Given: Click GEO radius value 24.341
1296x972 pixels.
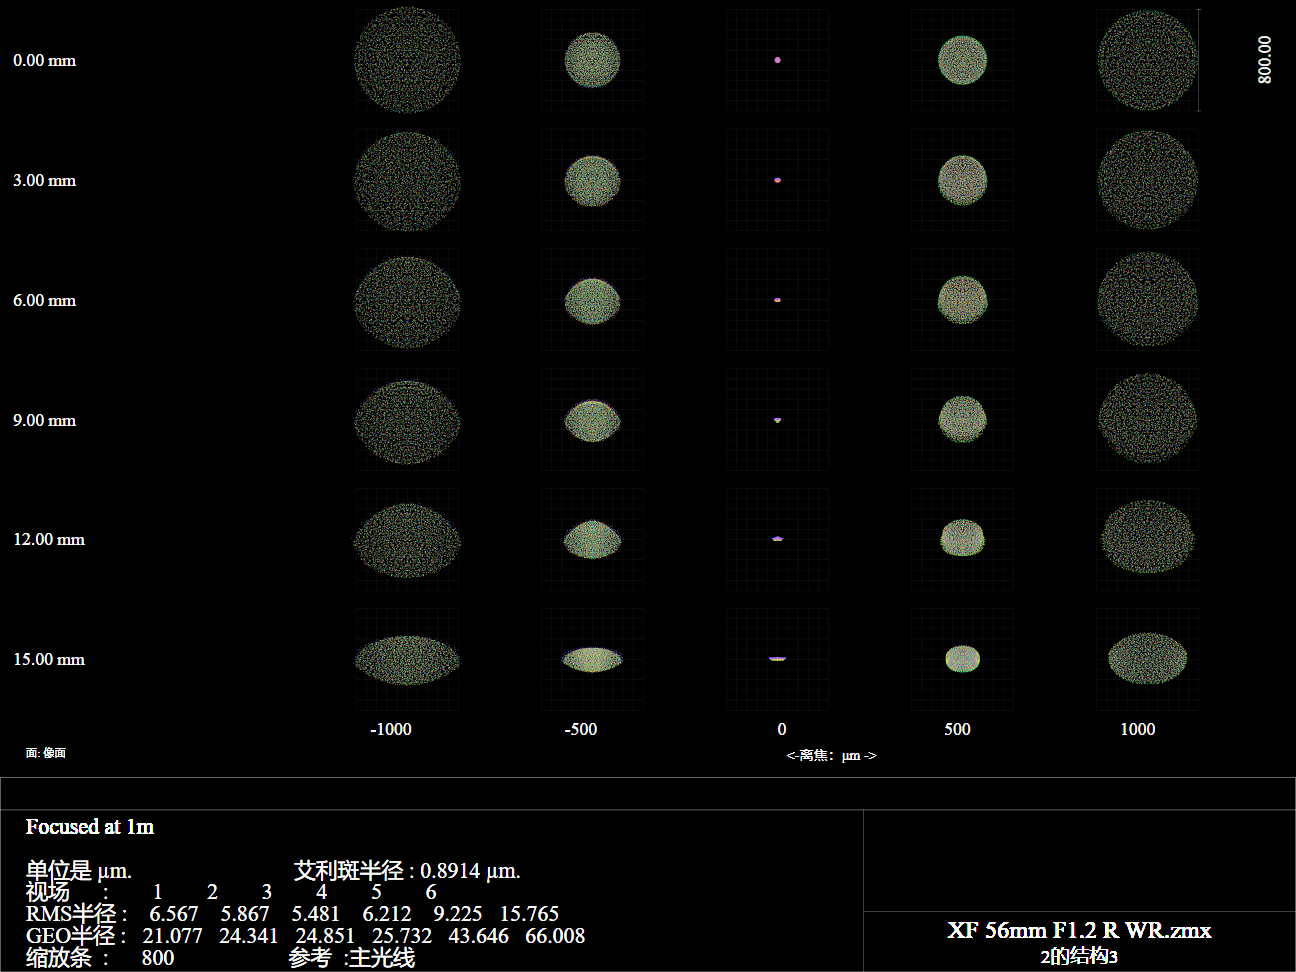Looking at the screenshot, I should tap(249, 936).
